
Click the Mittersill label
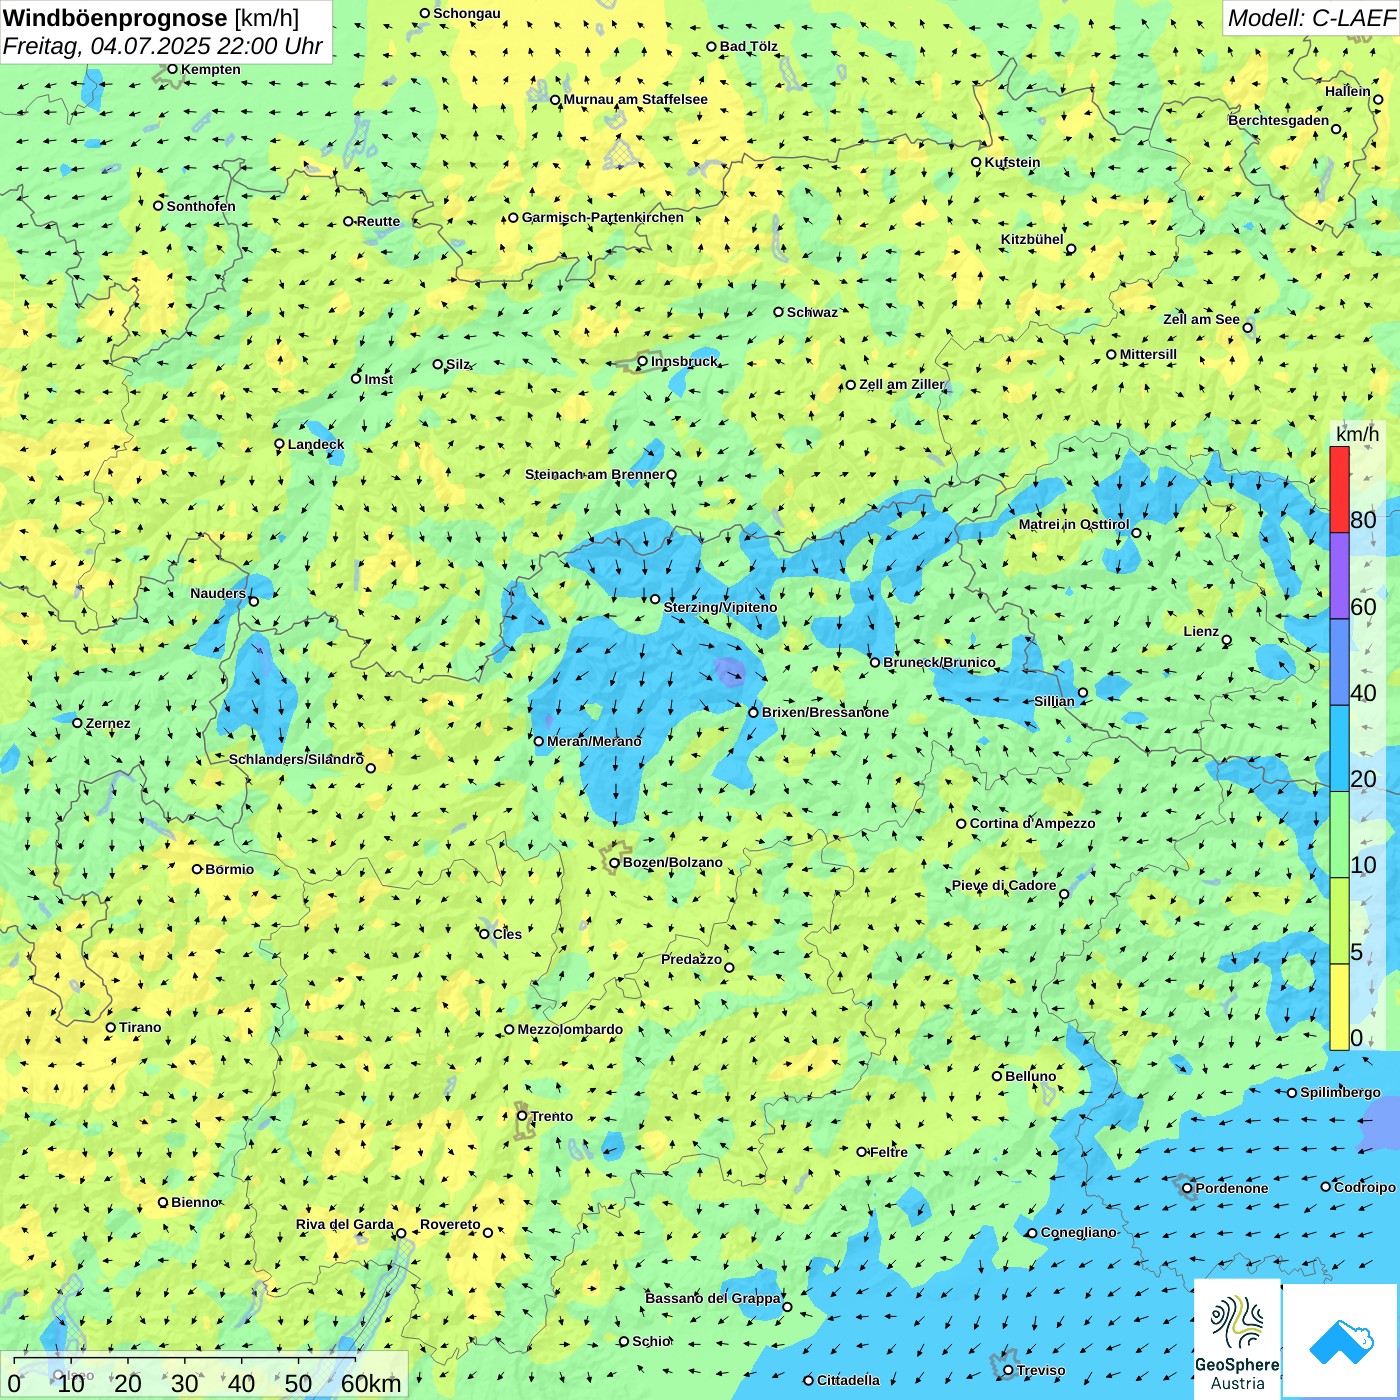(1148, 354)
